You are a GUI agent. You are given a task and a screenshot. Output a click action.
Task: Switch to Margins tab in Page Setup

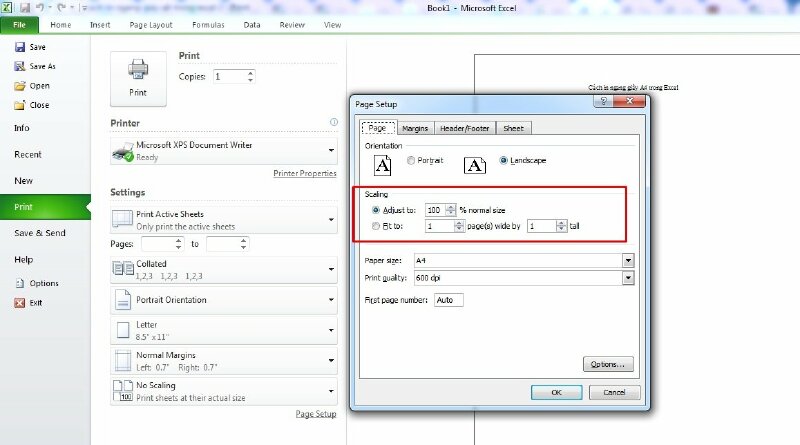415,129
